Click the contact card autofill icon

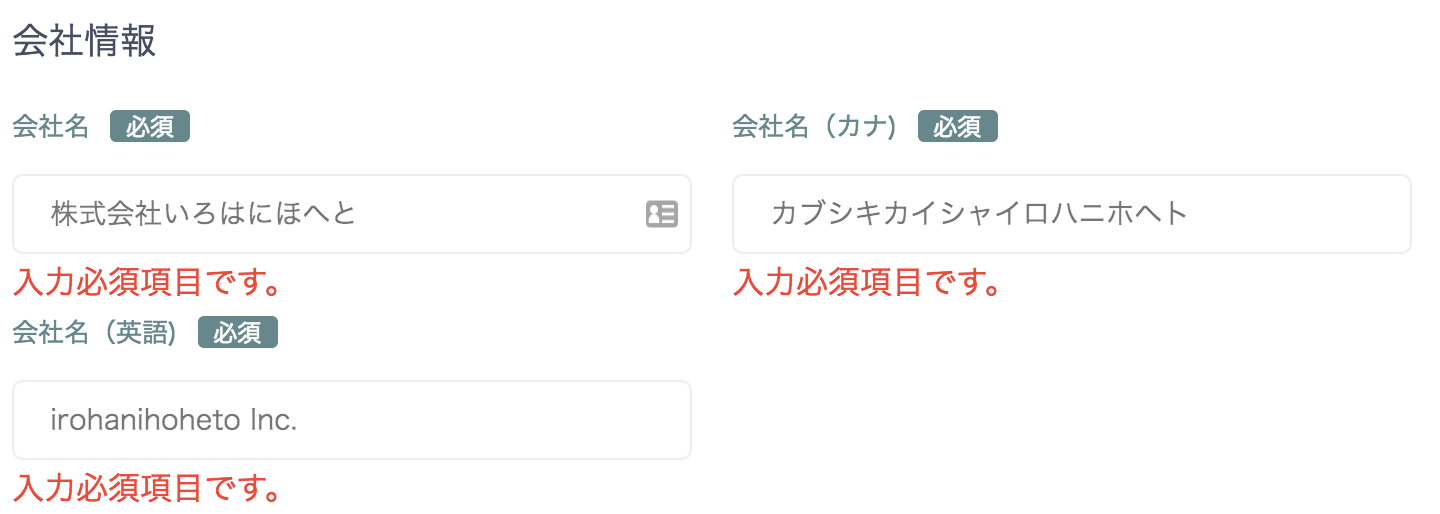coord(662,214)
